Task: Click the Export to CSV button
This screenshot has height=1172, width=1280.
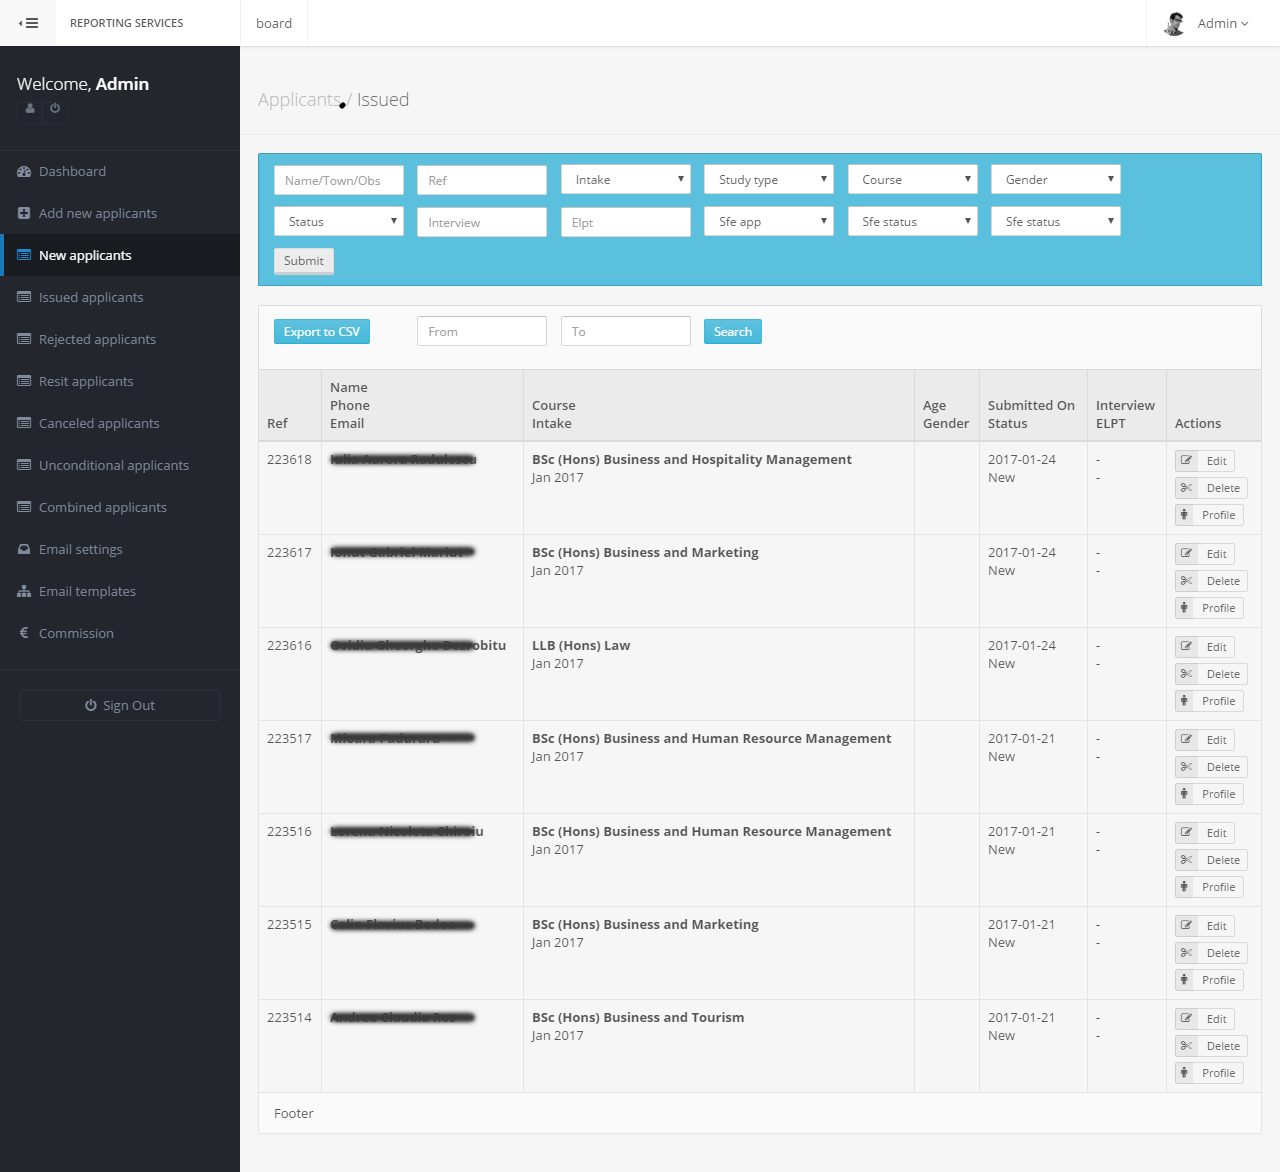Action: pyautogui.click(x=322, y=332)
